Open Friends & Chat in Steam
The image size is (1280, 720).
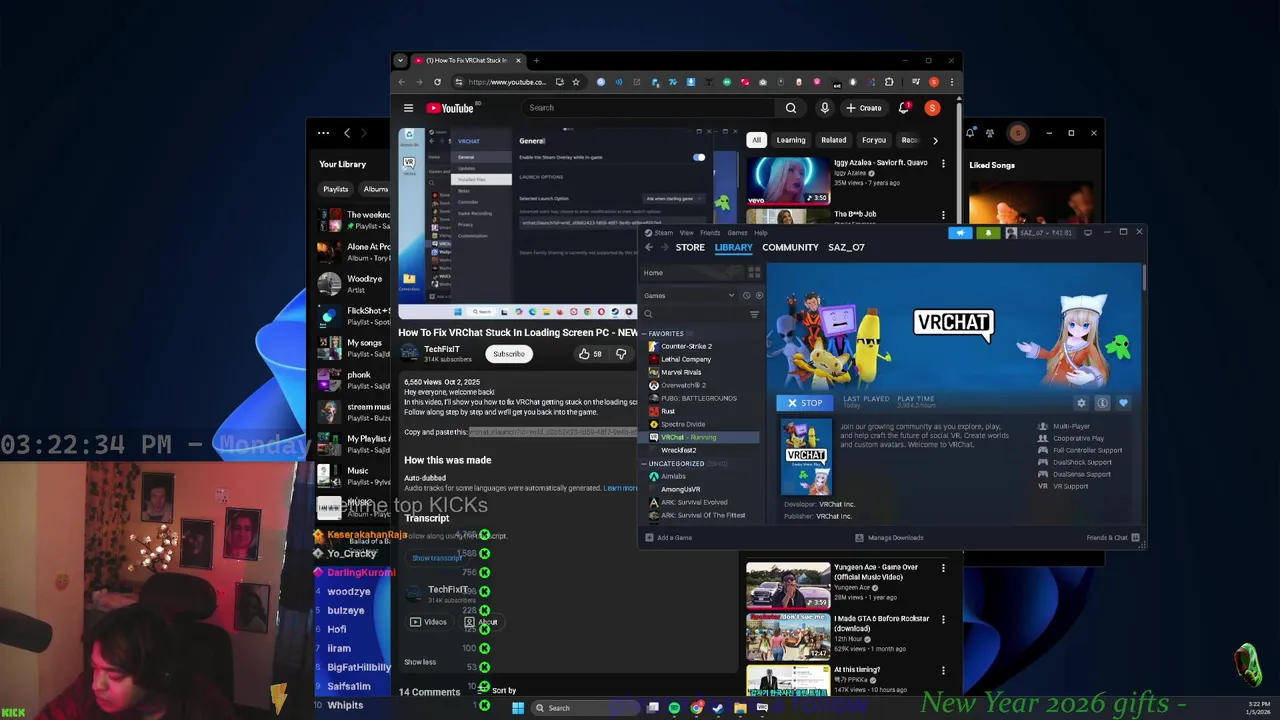pyautogui.click(x=1112, y=538)
